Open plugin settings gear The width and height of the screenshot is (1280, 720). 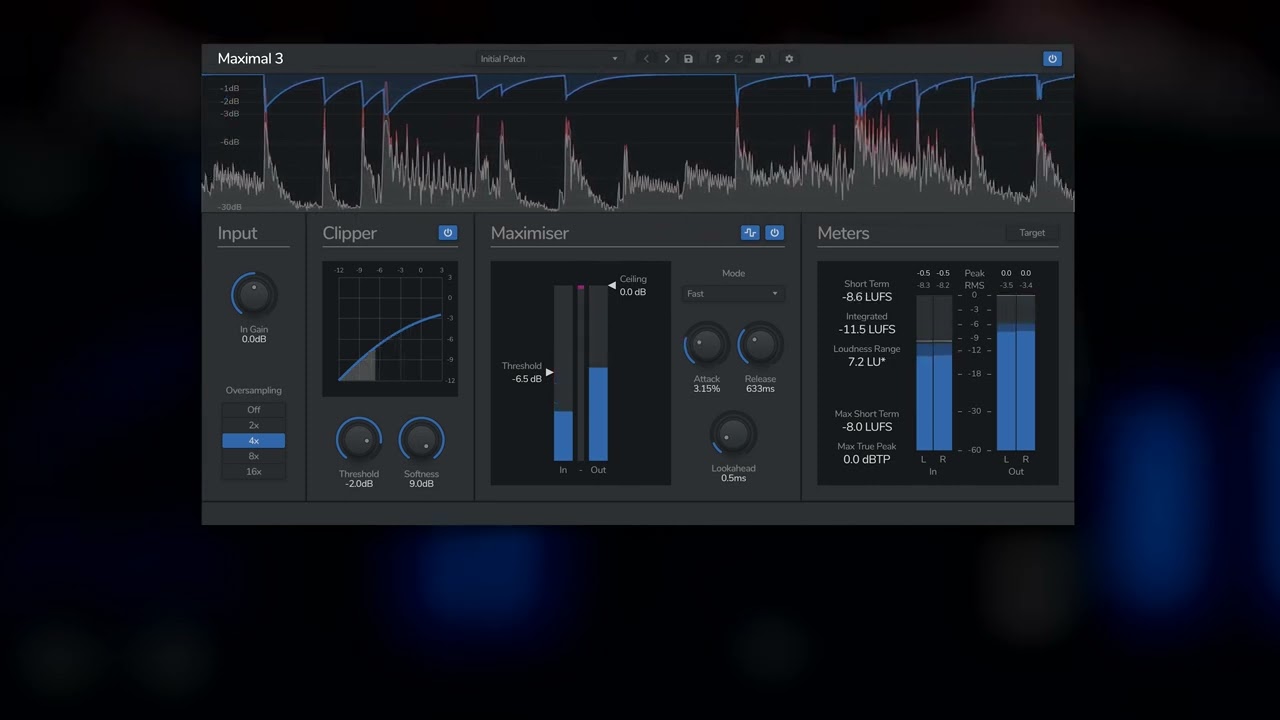[x=789, y=59]
